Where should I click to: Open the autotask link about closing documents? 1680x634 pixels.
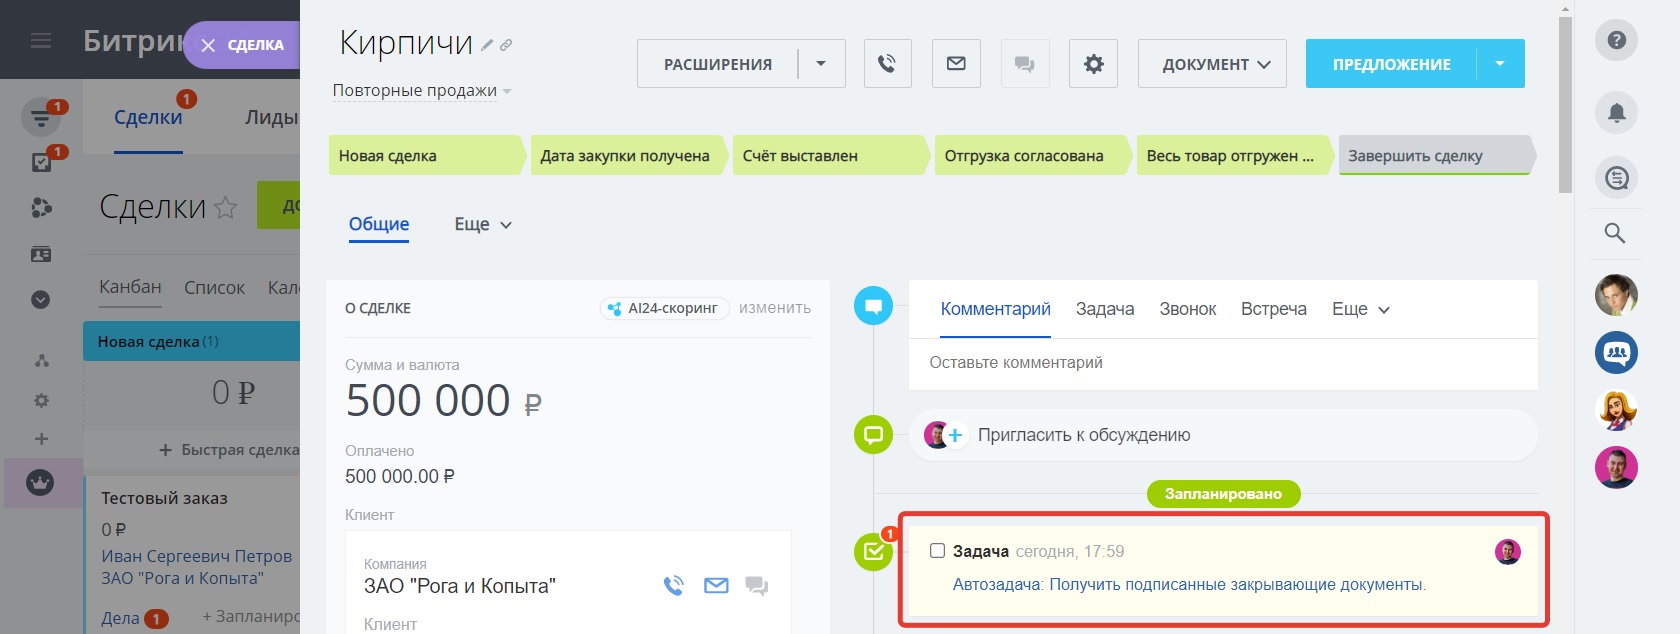click(1189, 585)
